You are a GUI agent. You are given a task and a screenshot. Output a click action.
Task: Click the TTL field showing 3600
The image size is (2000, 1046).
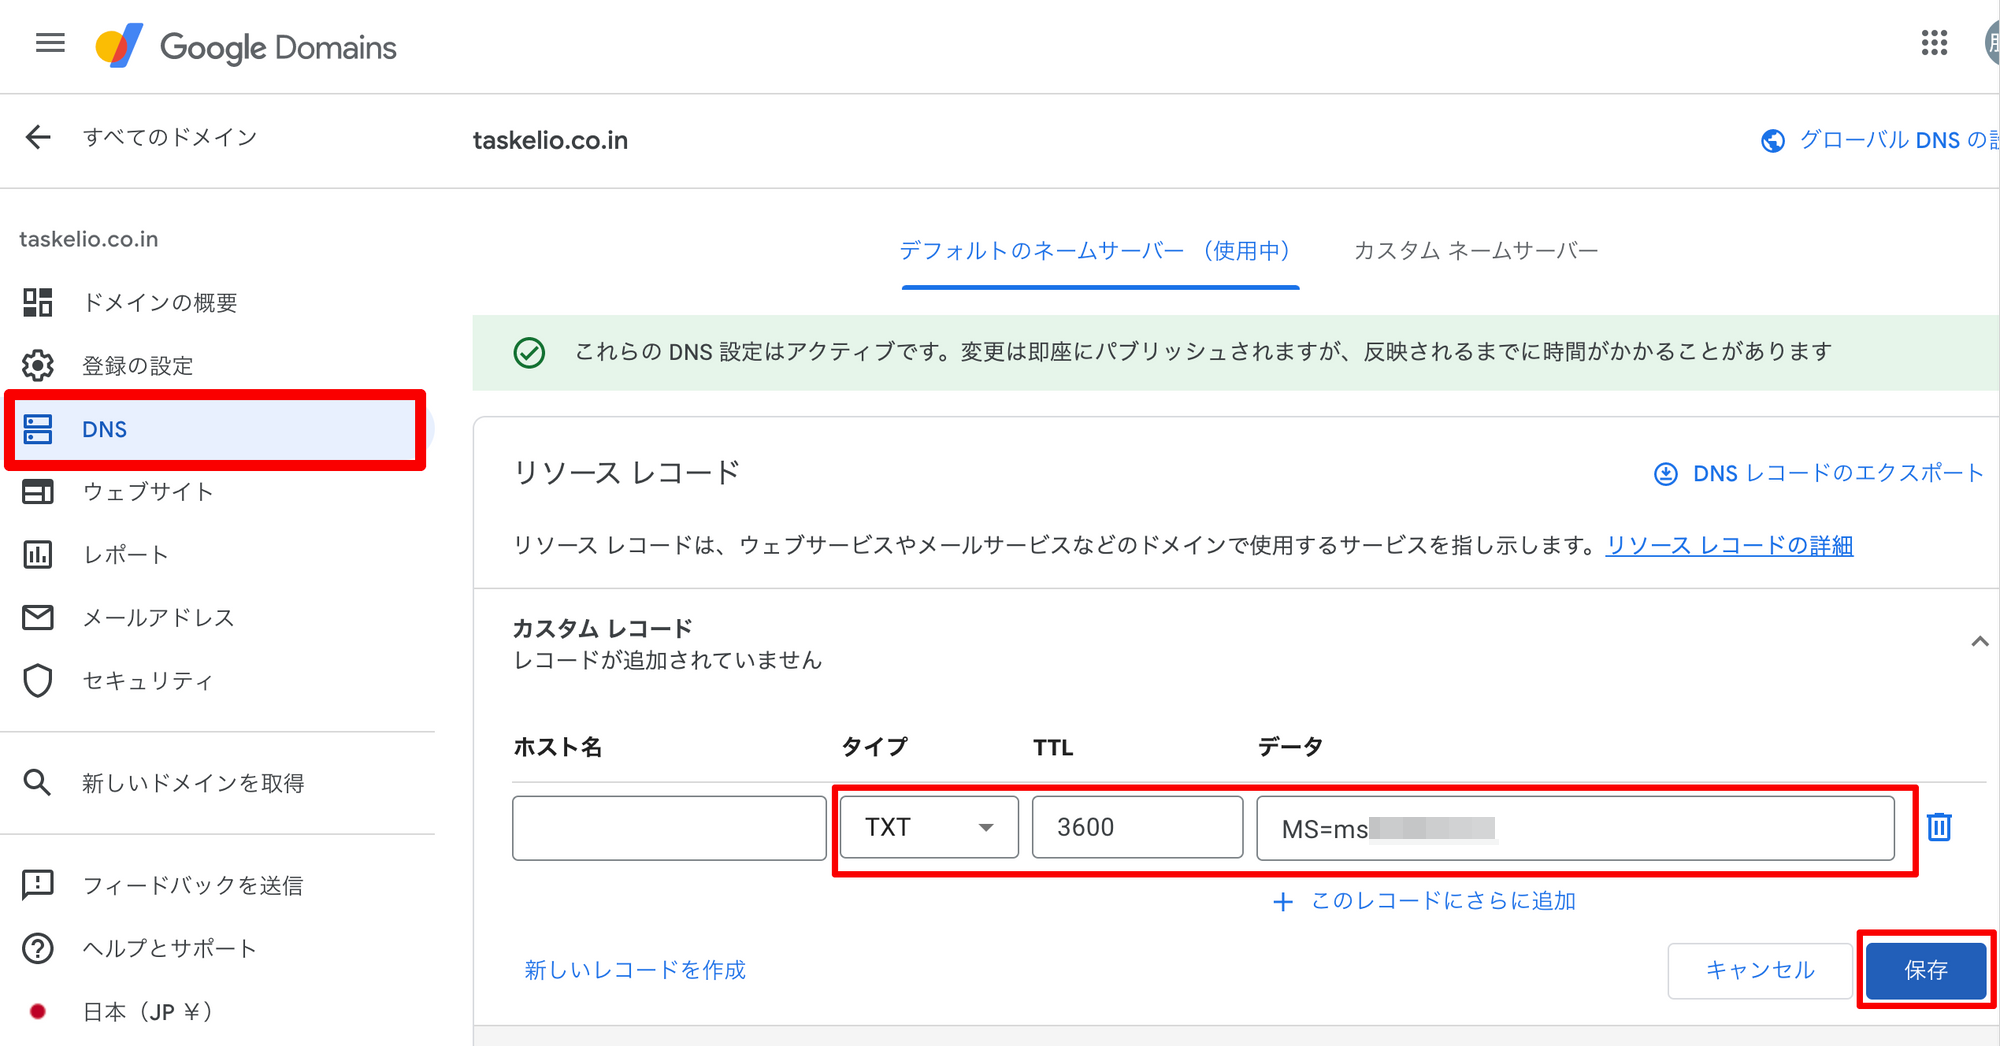click(x=1137, y=827)
